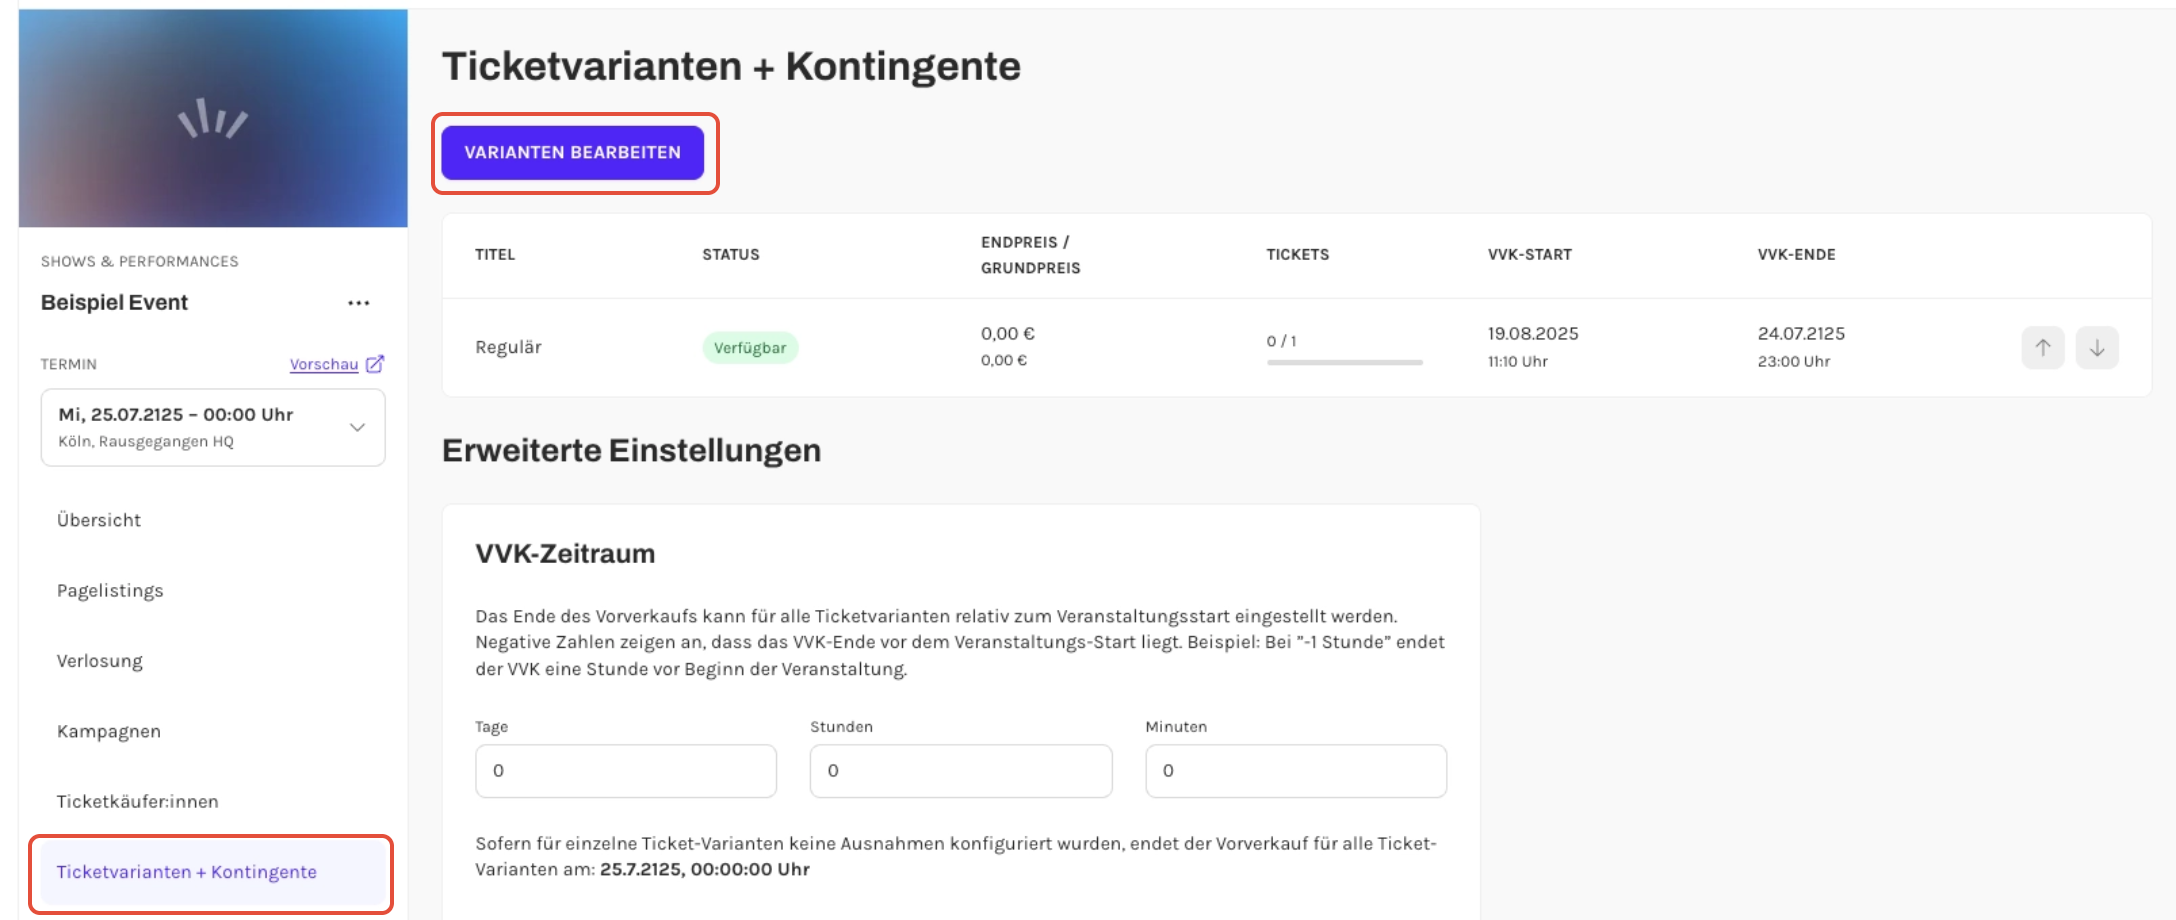Click the tickets sold progress bar
Viewport: 2176px width, 920px height.
pyautogui.click(x=1344, y=362)
